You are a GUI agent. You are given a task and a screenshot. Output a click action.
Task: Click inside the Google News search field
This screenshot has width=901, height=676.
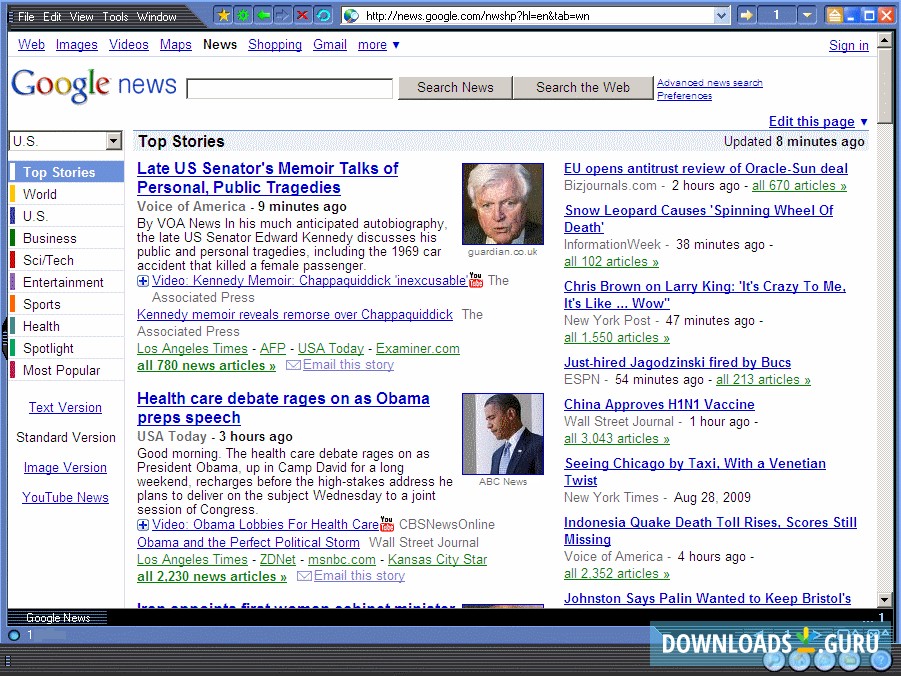tap(290, 89)
